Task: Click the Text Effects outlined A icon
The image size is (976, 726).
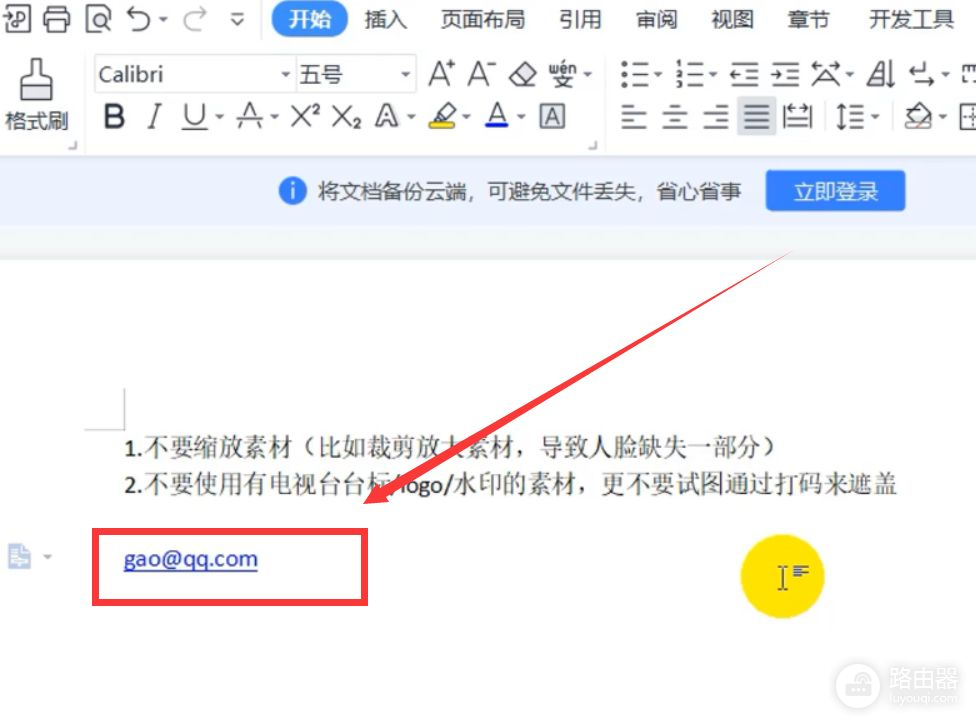Action: pos(387,116)
